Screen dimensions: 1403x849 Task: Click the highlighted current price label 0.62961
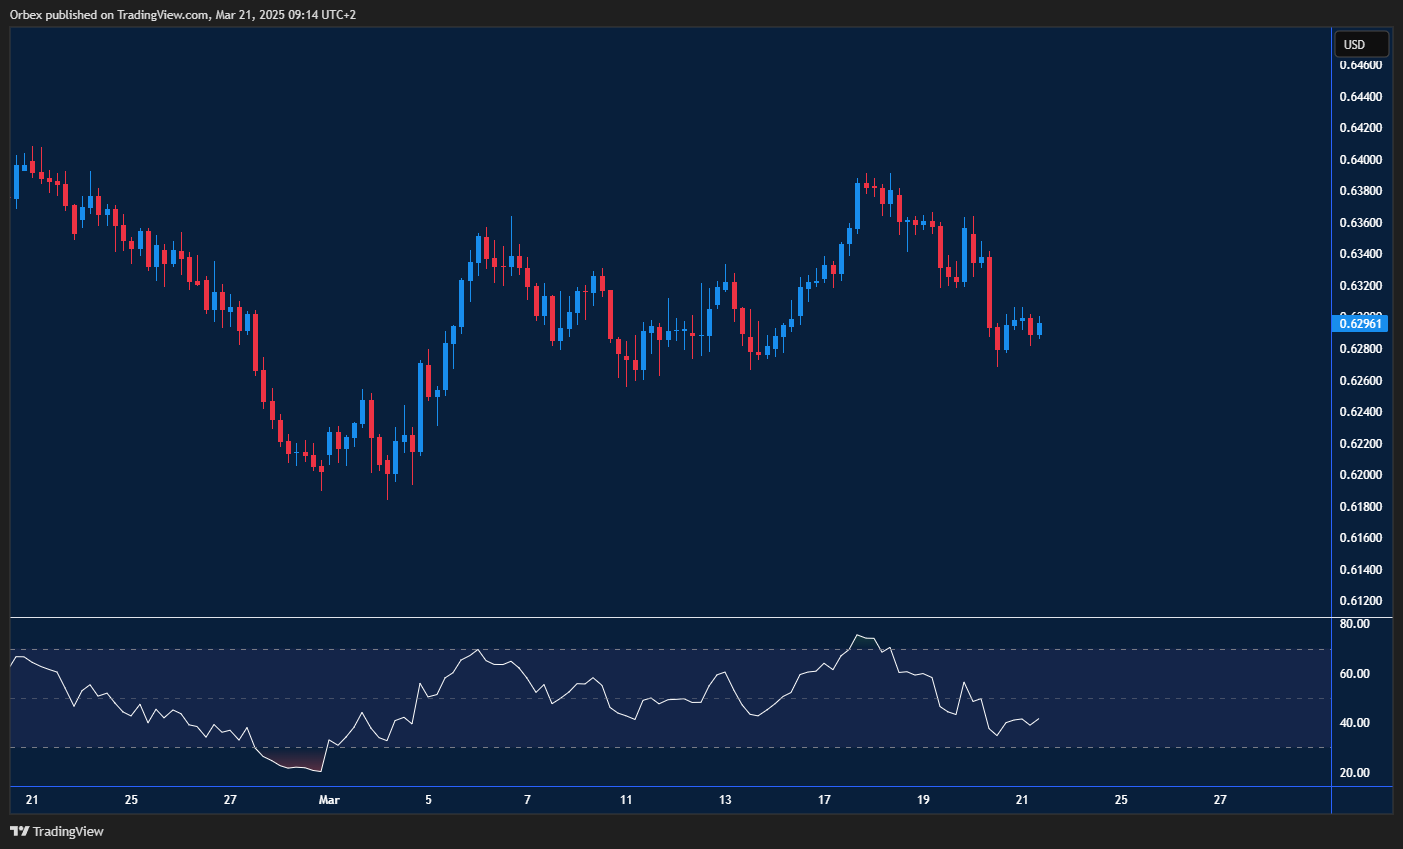click(1360, 323)
